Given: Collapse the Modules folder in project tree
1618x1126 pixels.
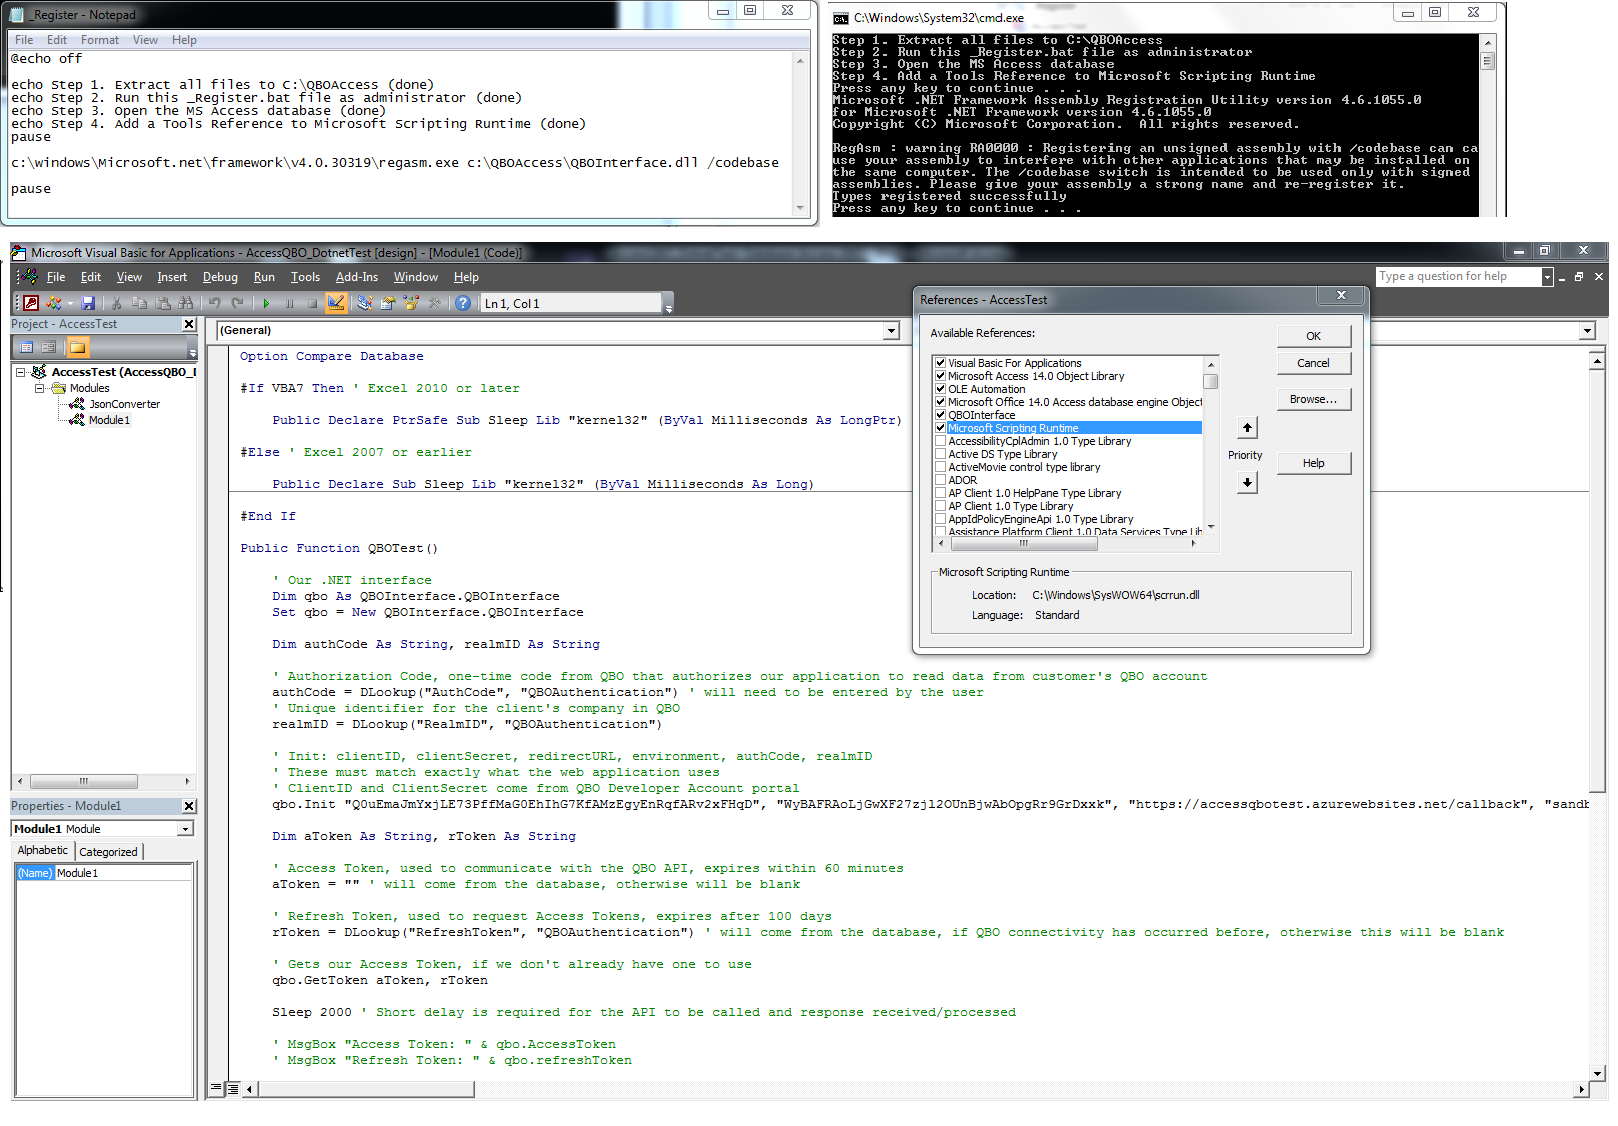Looking at the screenshot, I should click(x=39, y=388).
